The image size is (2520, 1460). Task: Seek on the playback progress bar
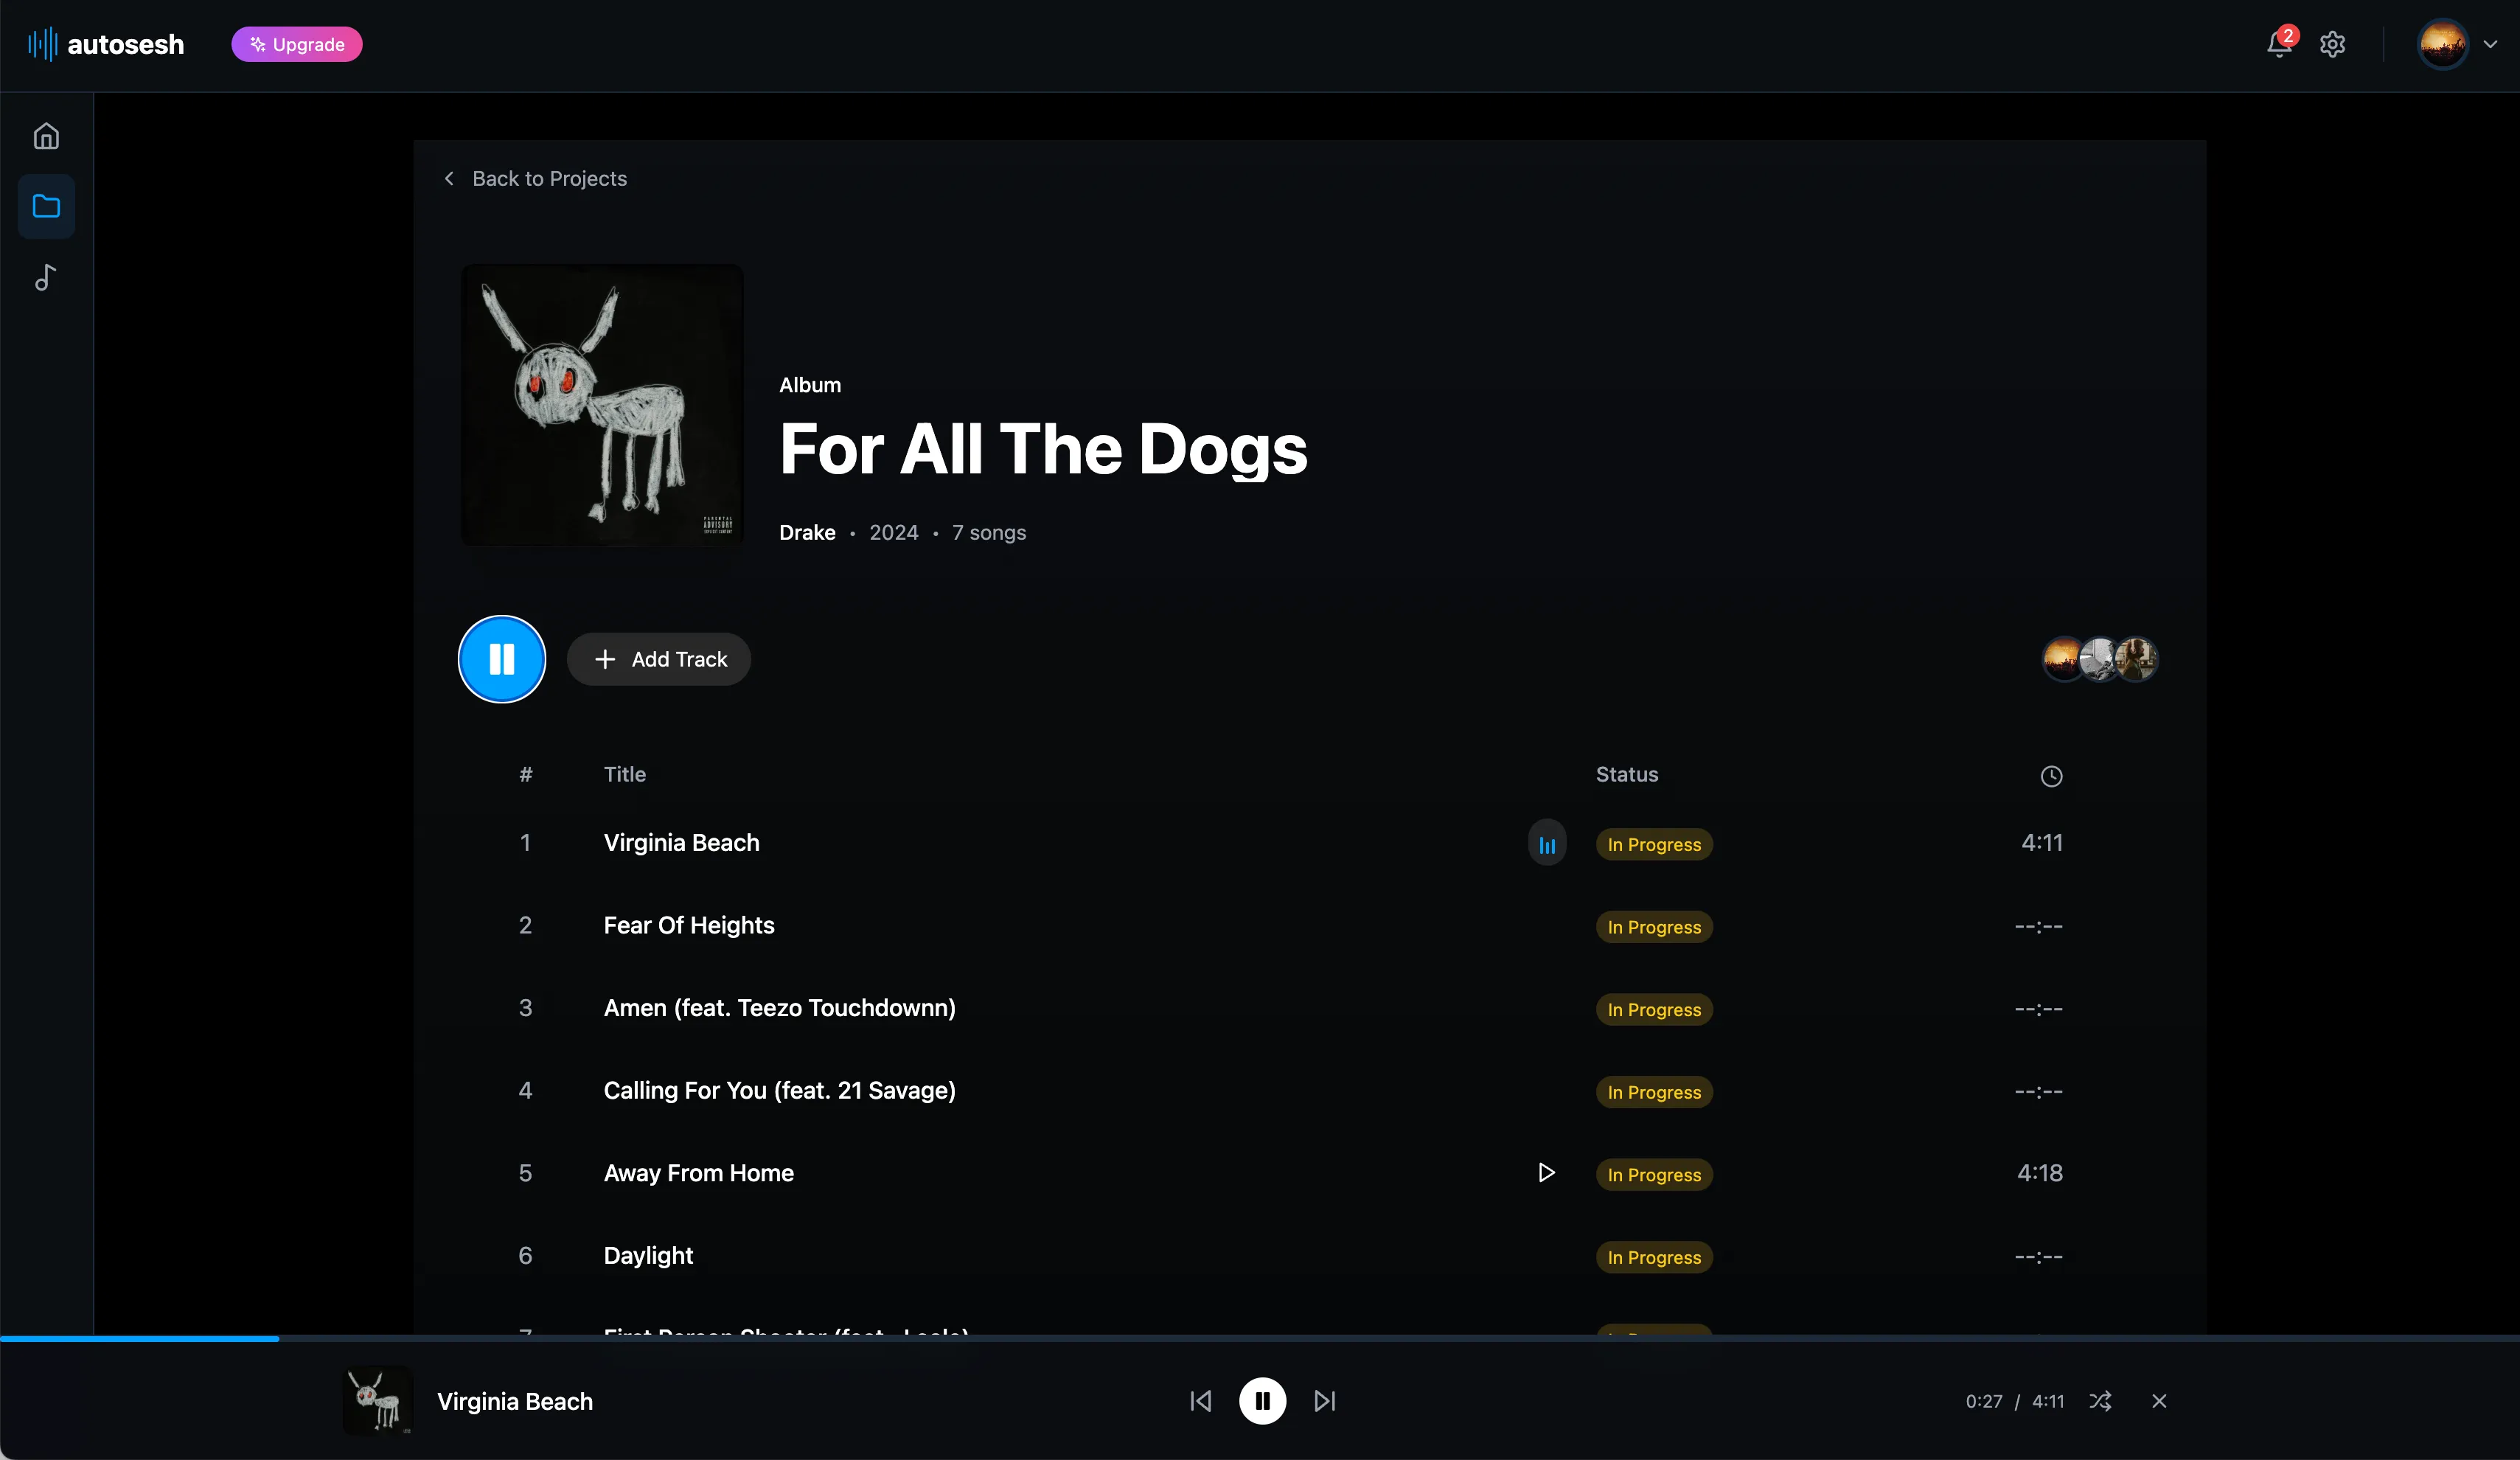1260,1338
